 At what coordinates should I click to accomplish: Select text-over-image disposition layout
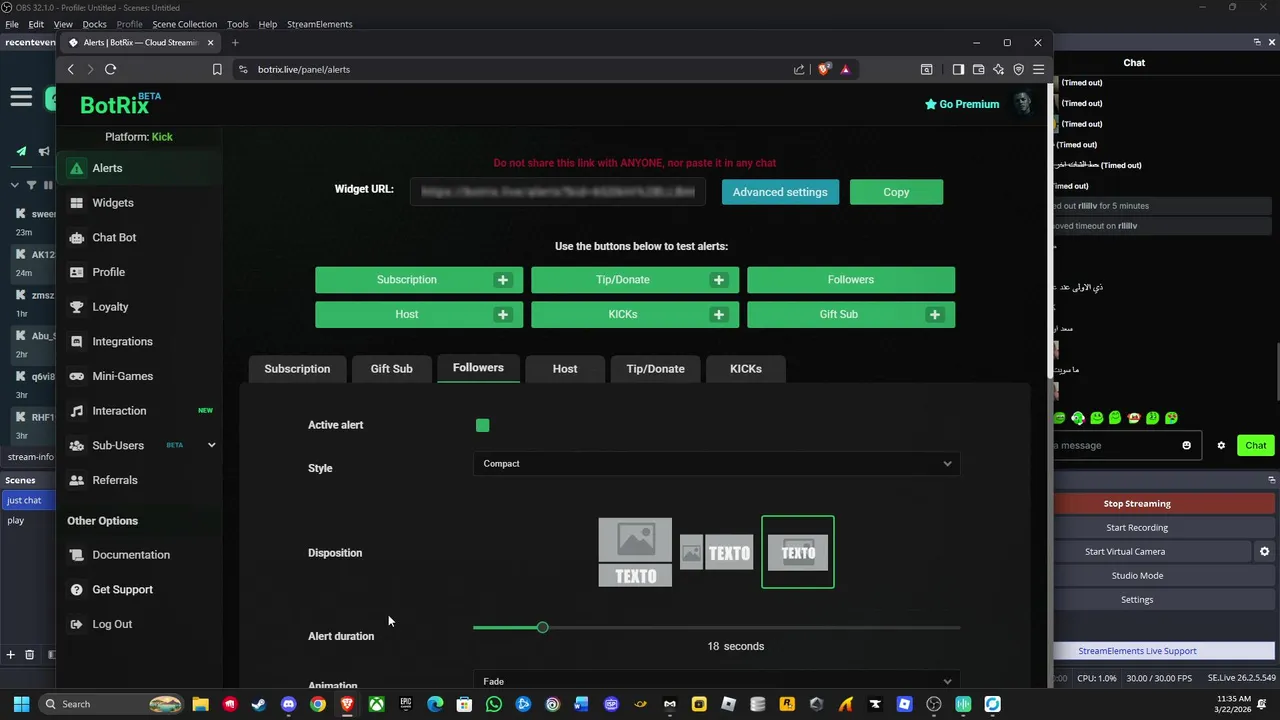tap(798, 552)
